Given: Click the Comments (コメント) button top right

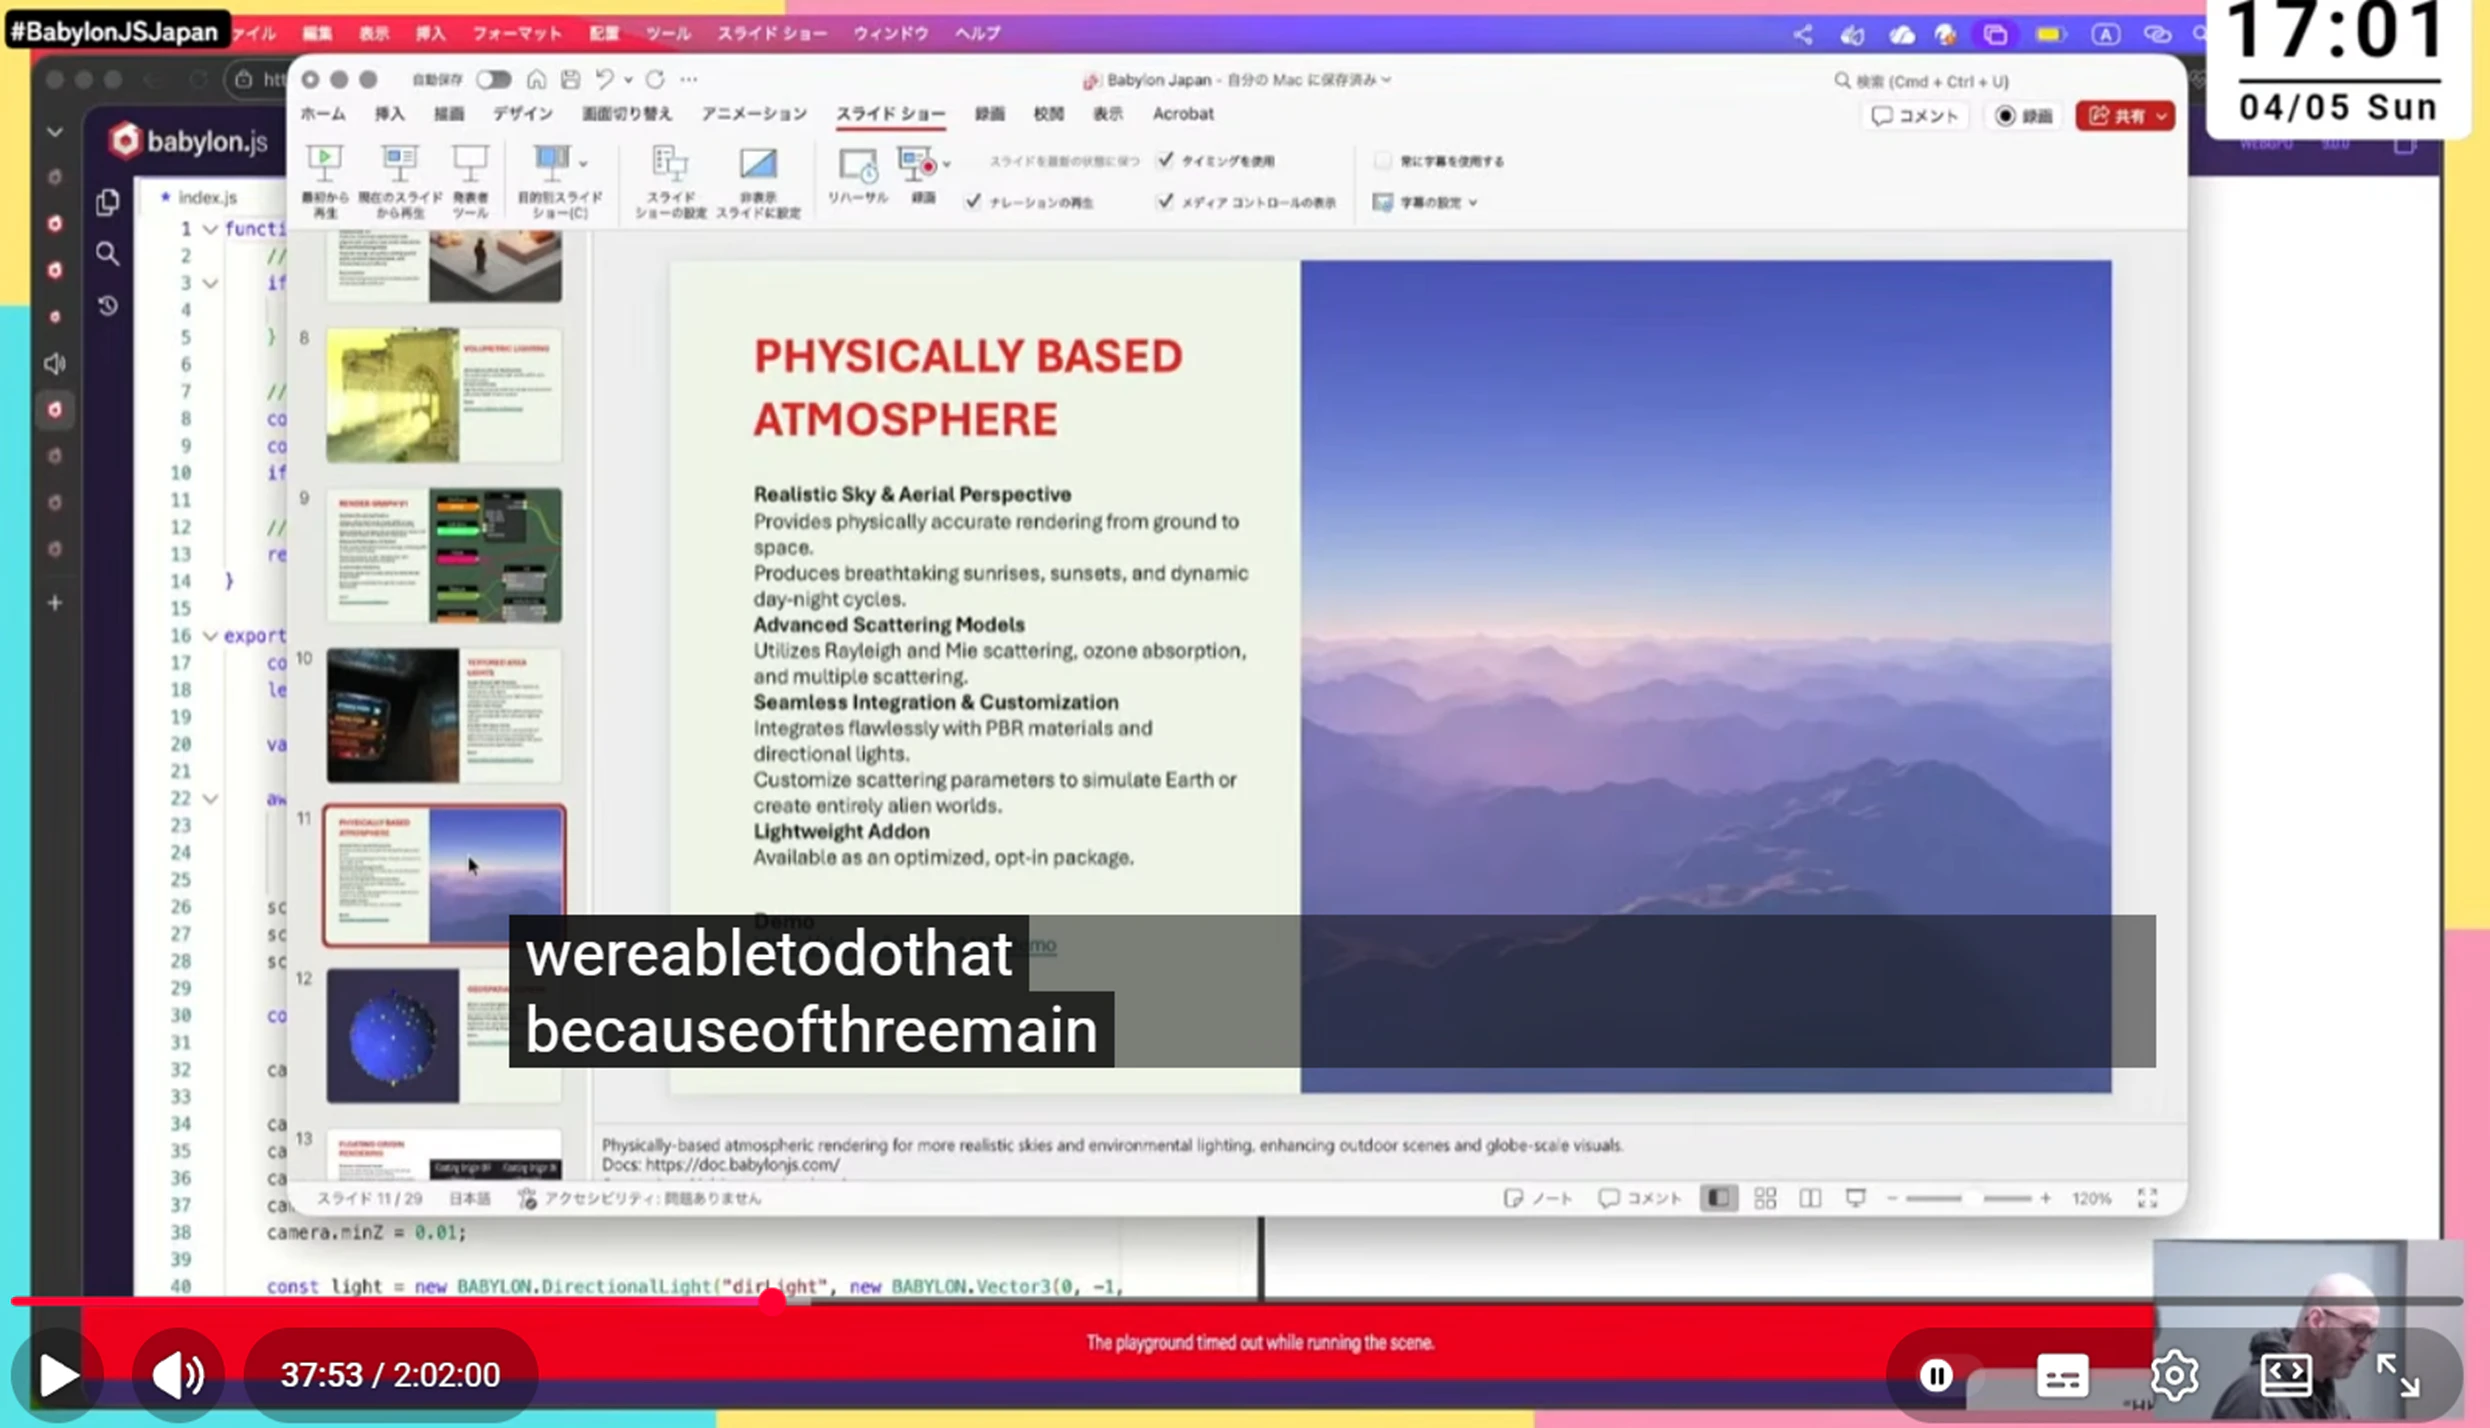Looking at the screenshot, I should click(1915, 116).
